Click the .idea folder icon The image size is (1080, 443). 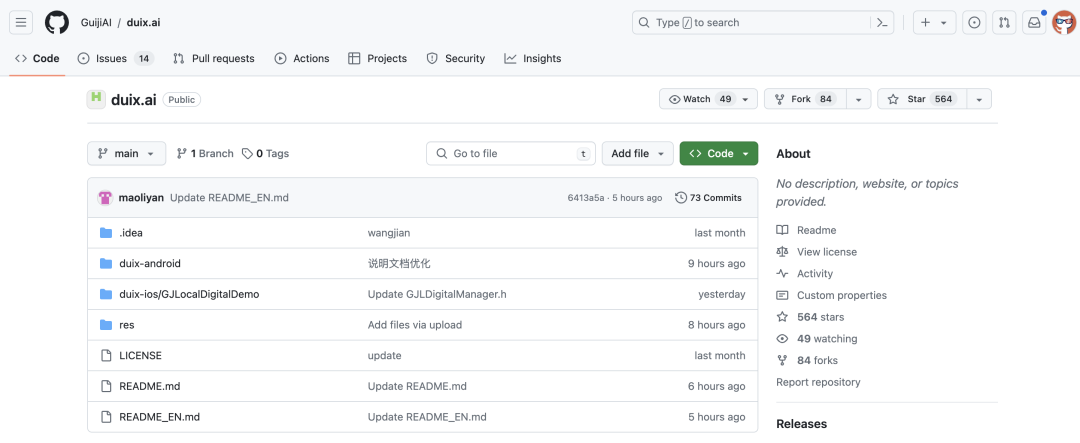point(105,233)
